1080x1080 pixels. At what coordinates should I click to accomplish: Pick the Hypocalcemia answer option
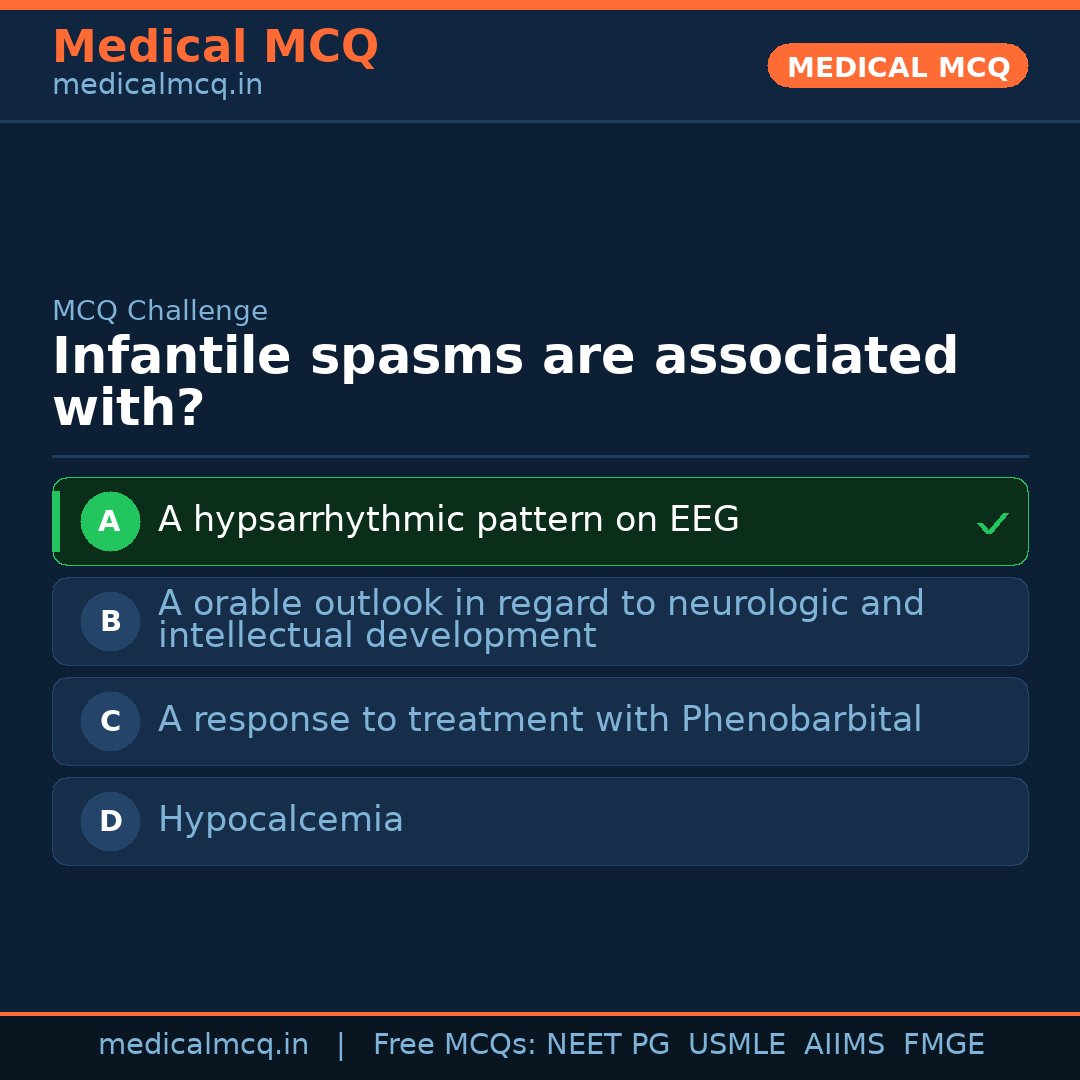tap(280, 820)
